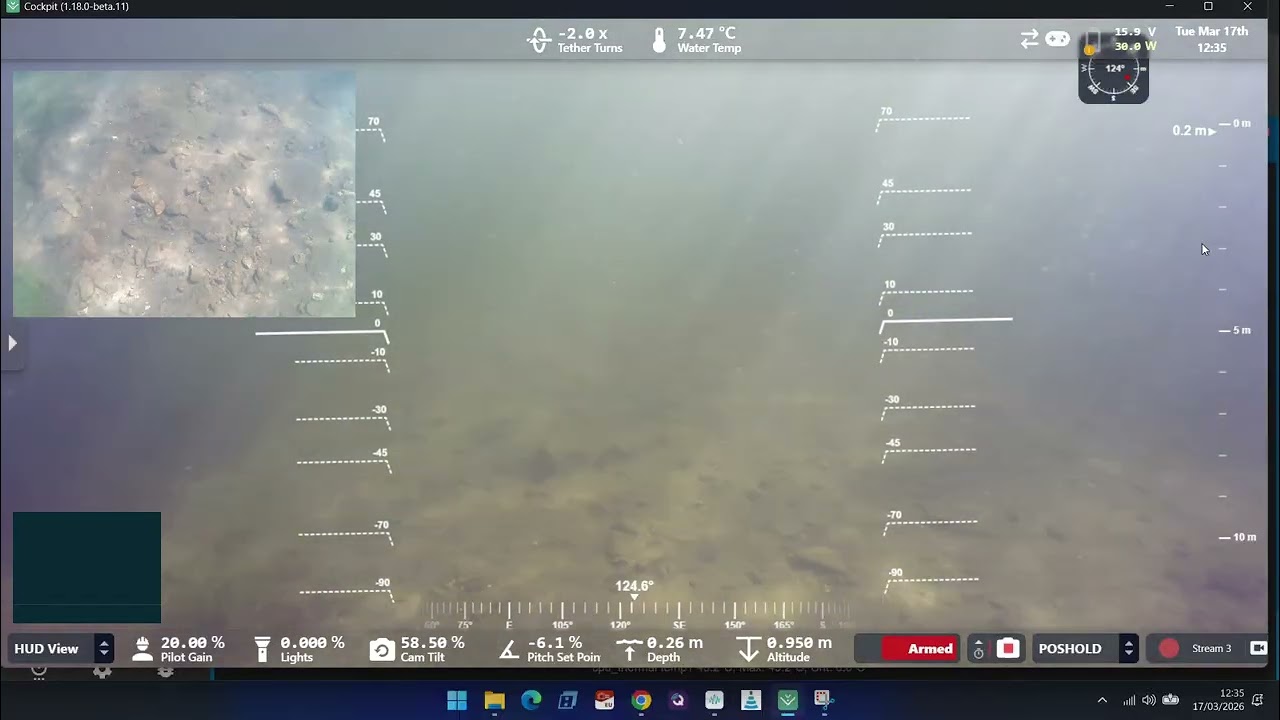1280x720 pixels.
Task: Click the battery indicator icon
Action: (x=1092, y=41)
